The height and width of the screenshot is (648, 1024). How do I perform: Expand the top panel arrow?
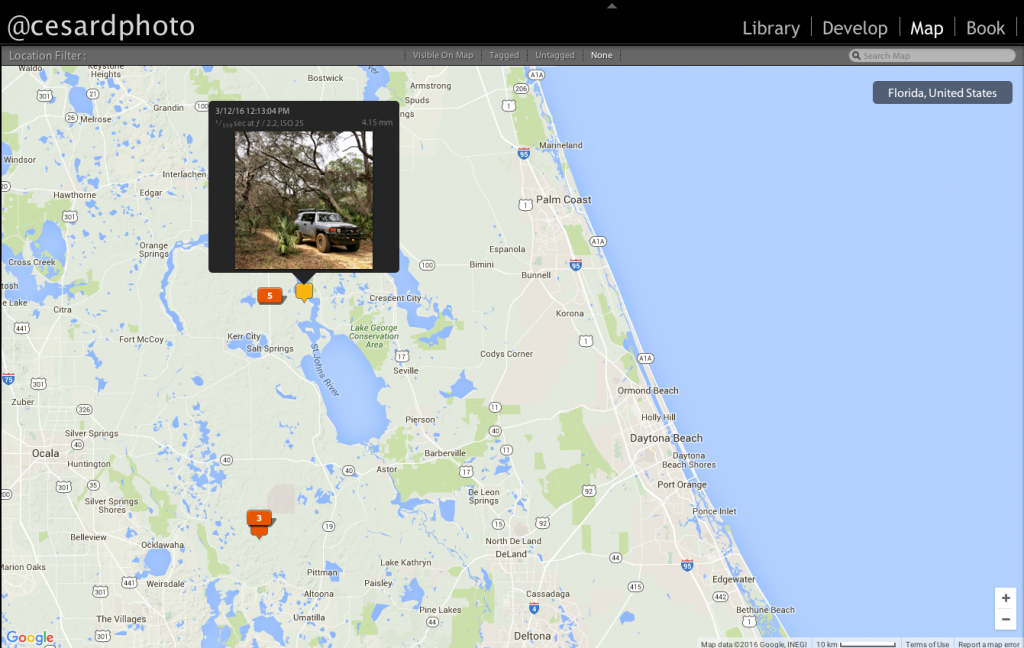click(x=612, y=5)
